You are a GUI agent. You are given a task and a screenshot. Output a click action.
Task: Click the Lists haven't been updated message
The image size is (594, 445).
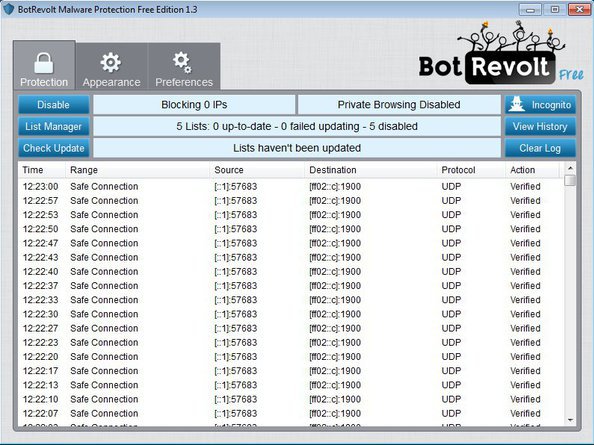(297, 148)
